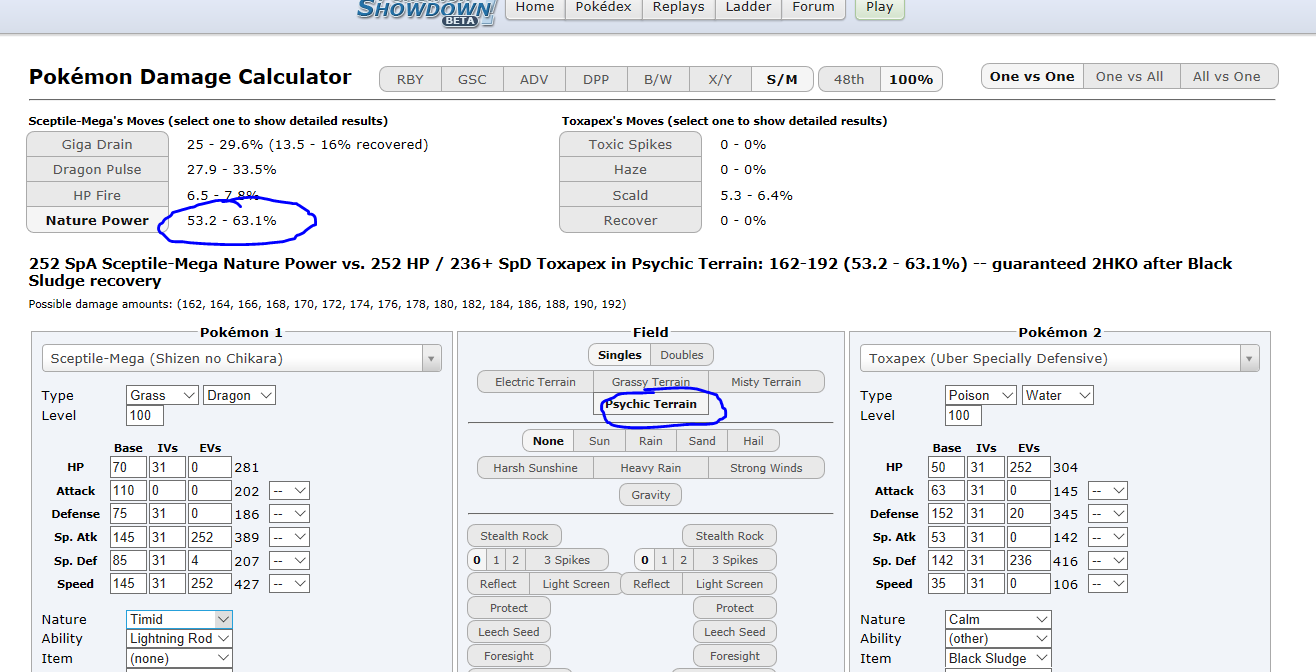
Task: Open the Pokédex tab
Action: coord(603,8)
